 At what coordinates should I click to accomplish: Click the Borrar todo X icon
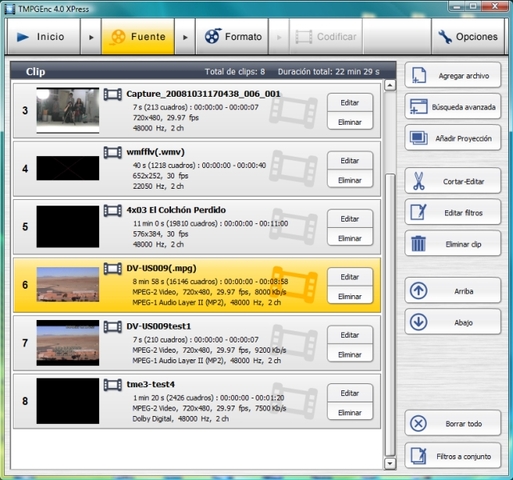(x=418, y=423)
